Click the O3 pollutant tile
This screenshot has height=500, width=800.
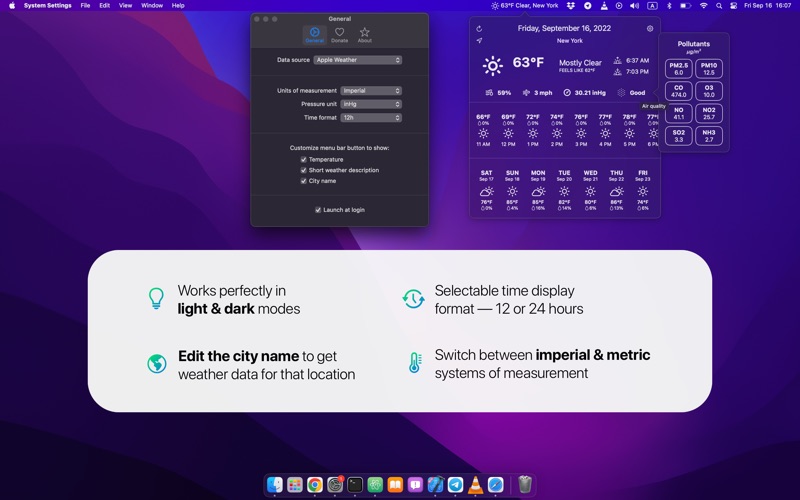(x=709, y=91)
